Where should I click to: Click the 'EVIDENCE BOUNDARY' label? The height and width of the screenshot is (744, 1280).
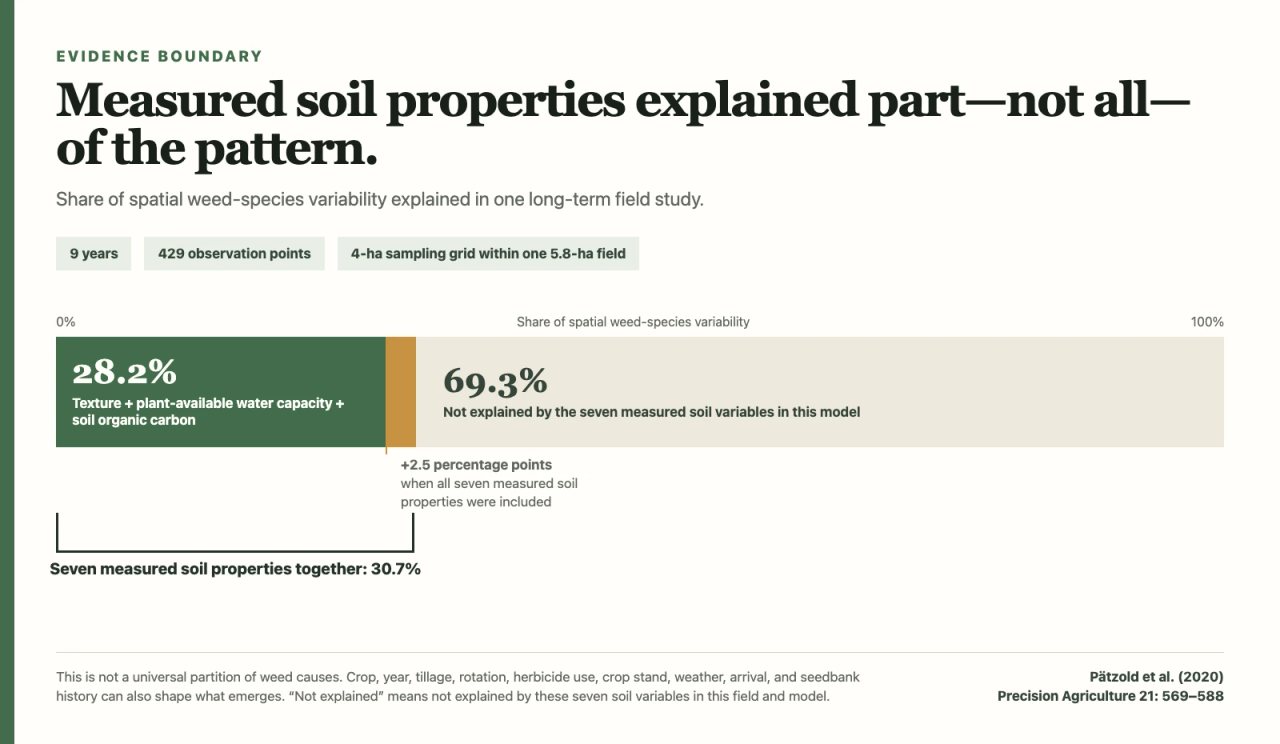[159, 57]
